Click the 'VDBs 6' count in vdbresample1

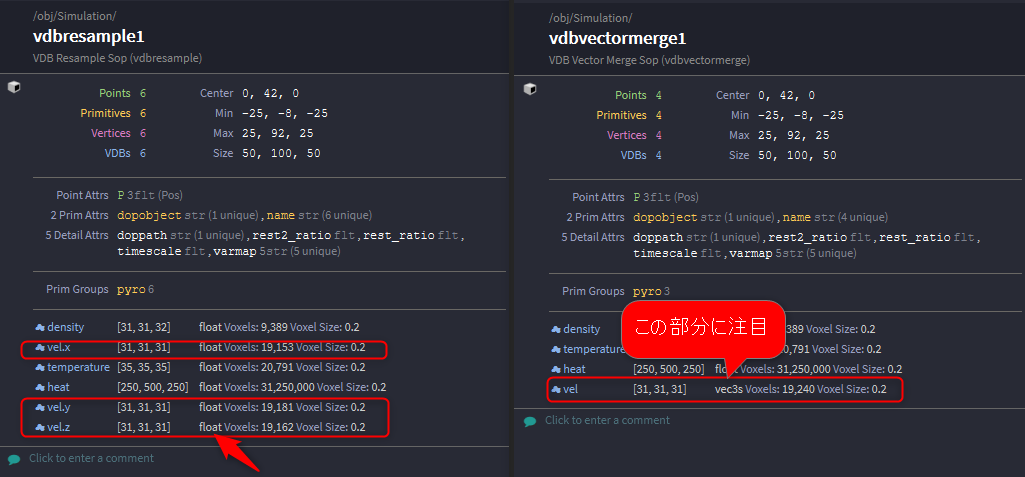(125, 154)
